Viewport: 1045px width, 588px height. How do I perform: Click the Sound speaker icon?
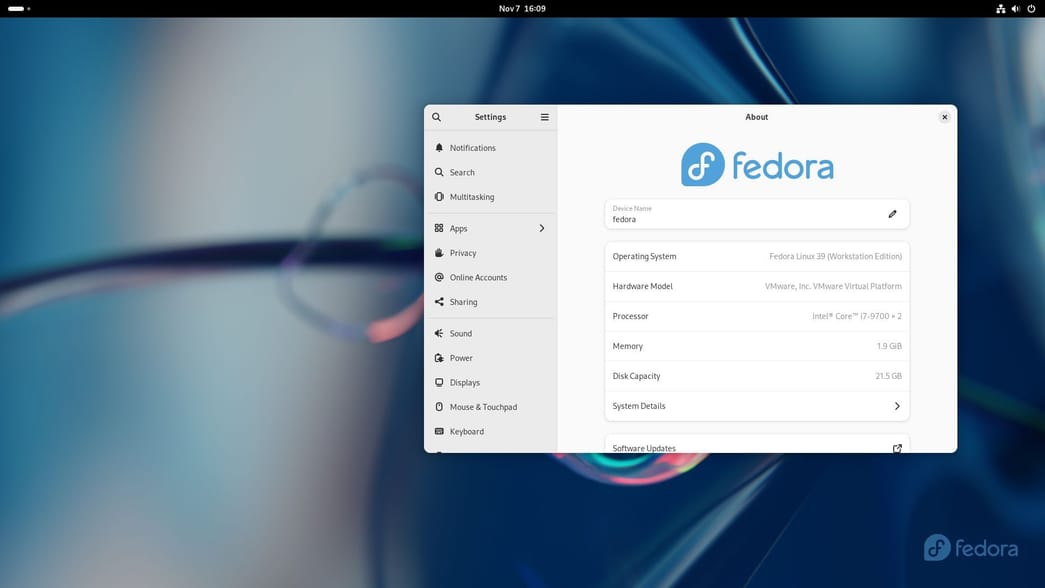point(438,333)
